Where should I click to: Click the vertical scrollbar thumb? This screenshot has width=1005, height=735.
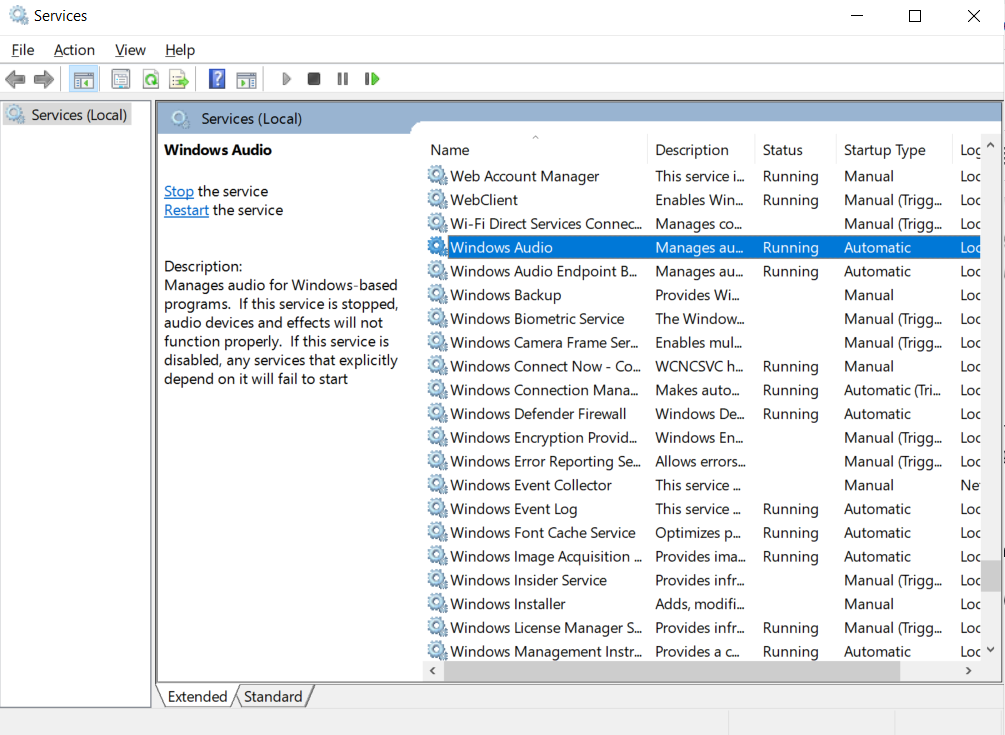(x=990, y=576)
